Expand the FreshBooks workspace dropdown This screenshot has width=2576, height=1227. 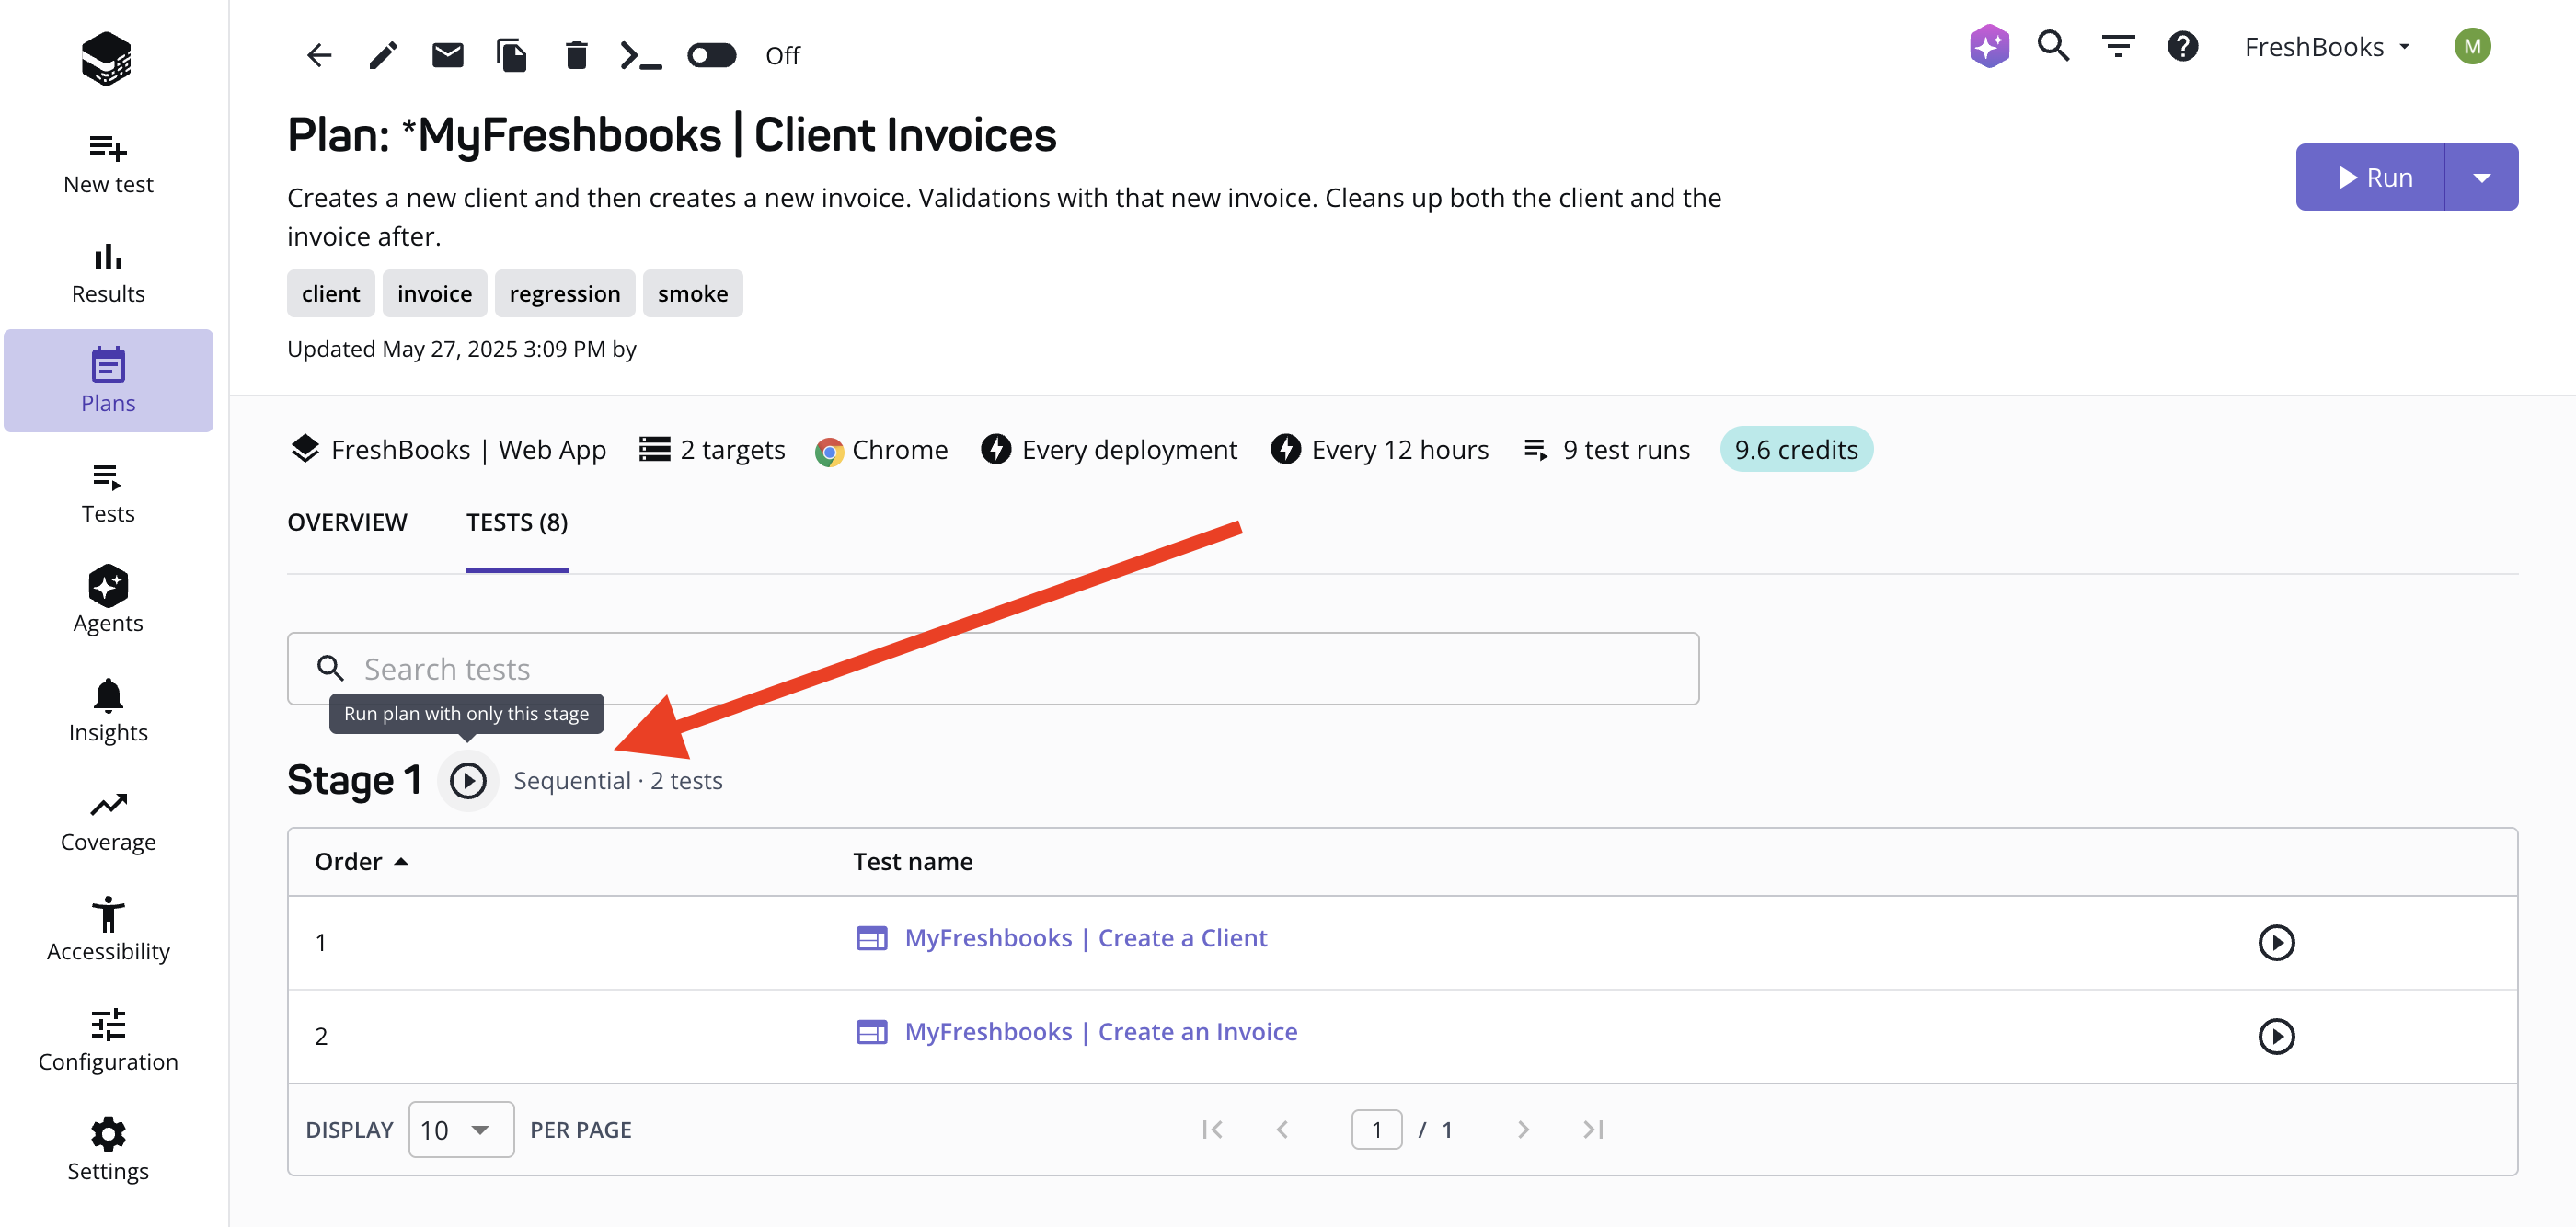2326,47
